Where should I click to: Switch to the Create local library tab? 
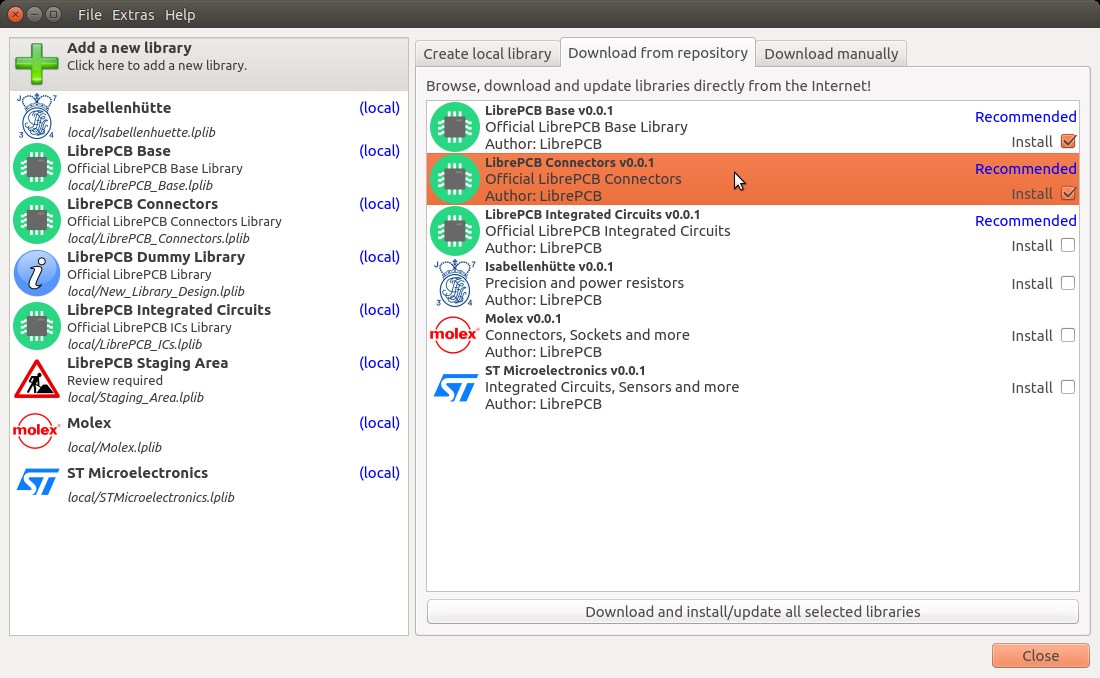[487, 54]
